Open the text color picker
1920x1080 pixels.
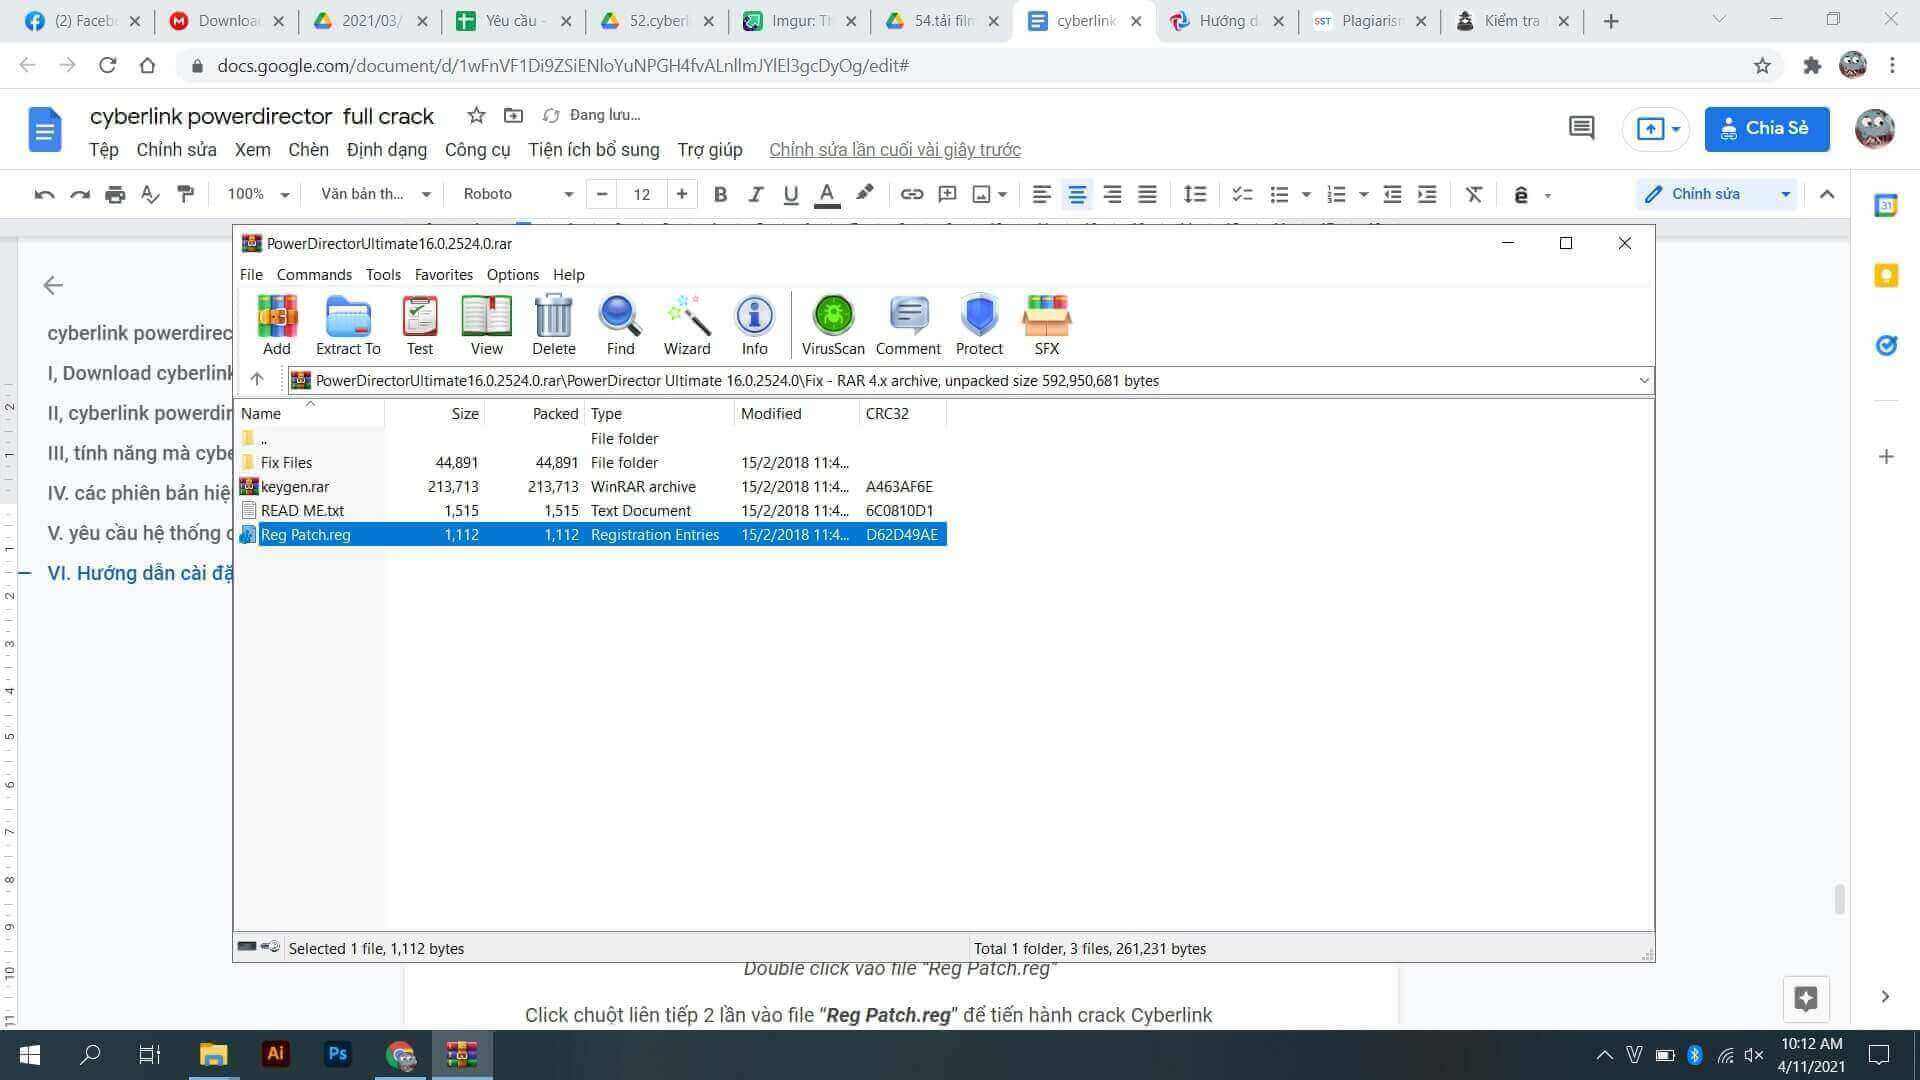(x=826, y=194)
